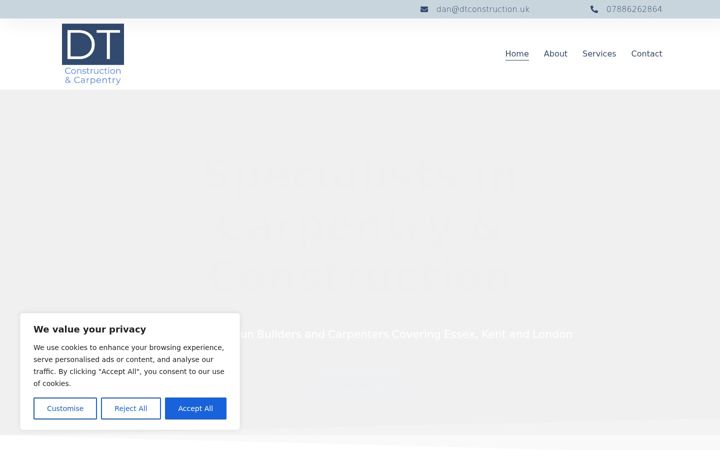This screenshot has width=720, height=450.
Task: Navigate to the Contact page
Action: pyautogui.click(x=646, y=54)
